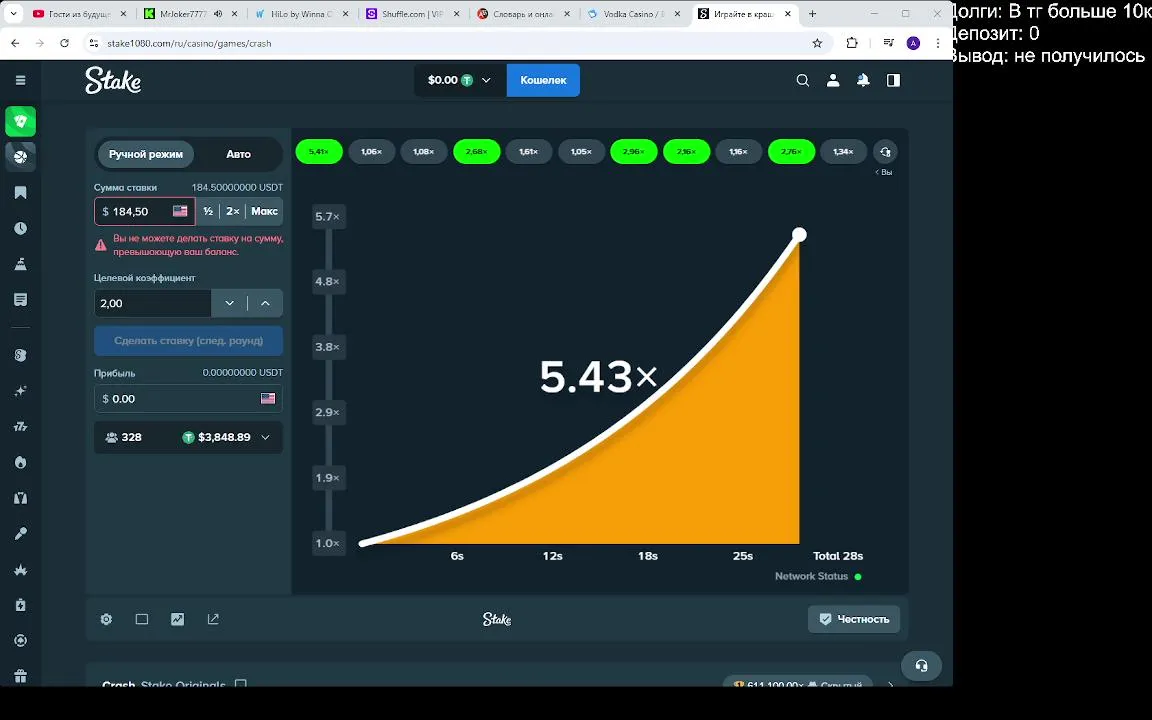Click the Stake logo in header
The width and height of the screenshot is (1152, 720).
pyautogui.click(x=112, y=80)
